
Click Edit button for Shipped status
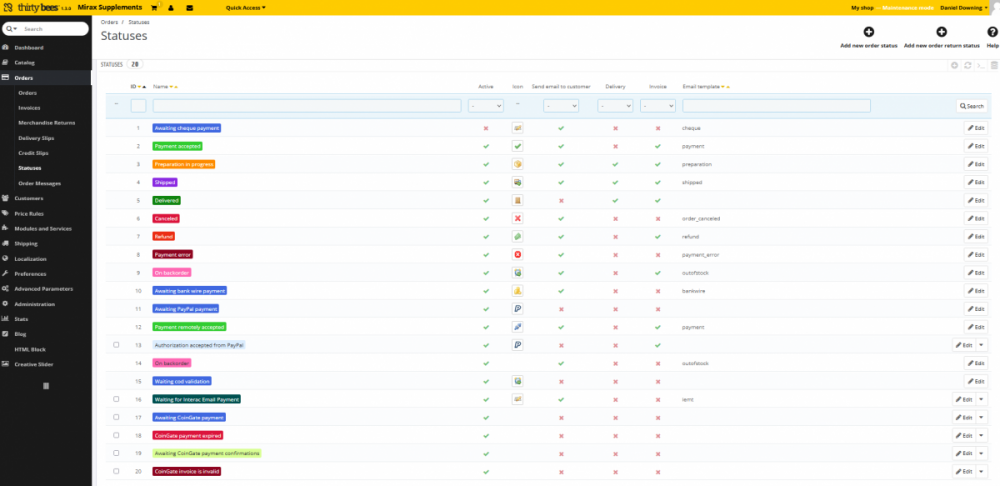pyautogui.click(x=976, y=182)
